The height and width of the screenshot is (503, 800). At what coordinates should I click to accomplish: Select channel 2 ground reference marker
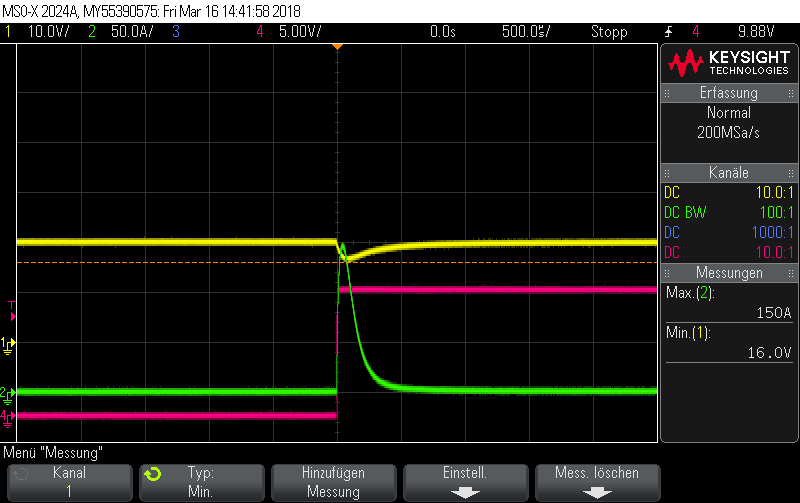tap(8, 395)
